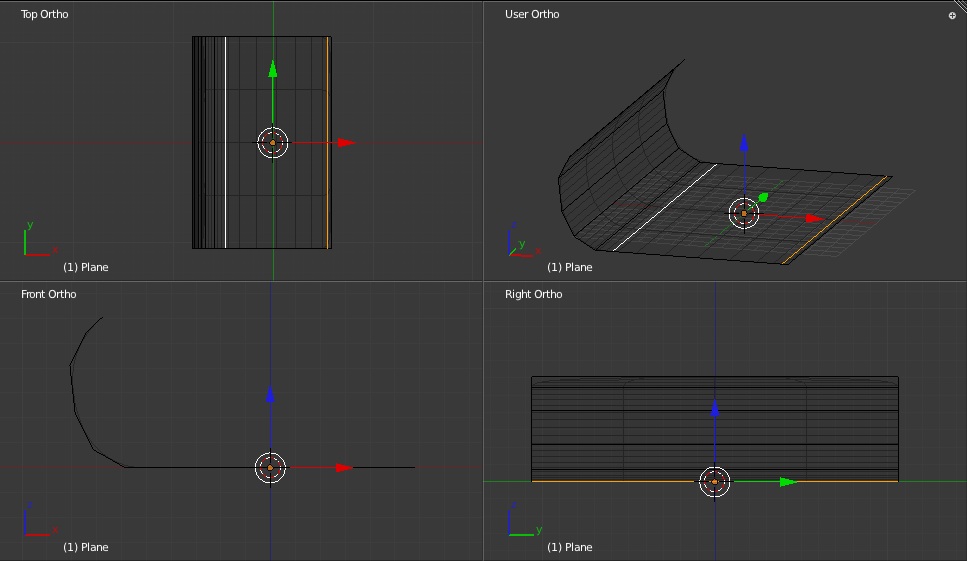The height and width of the screenshot is (561, 967).
Task: Click the manipulator center circle in User Ortho
Action: point(744,213)
